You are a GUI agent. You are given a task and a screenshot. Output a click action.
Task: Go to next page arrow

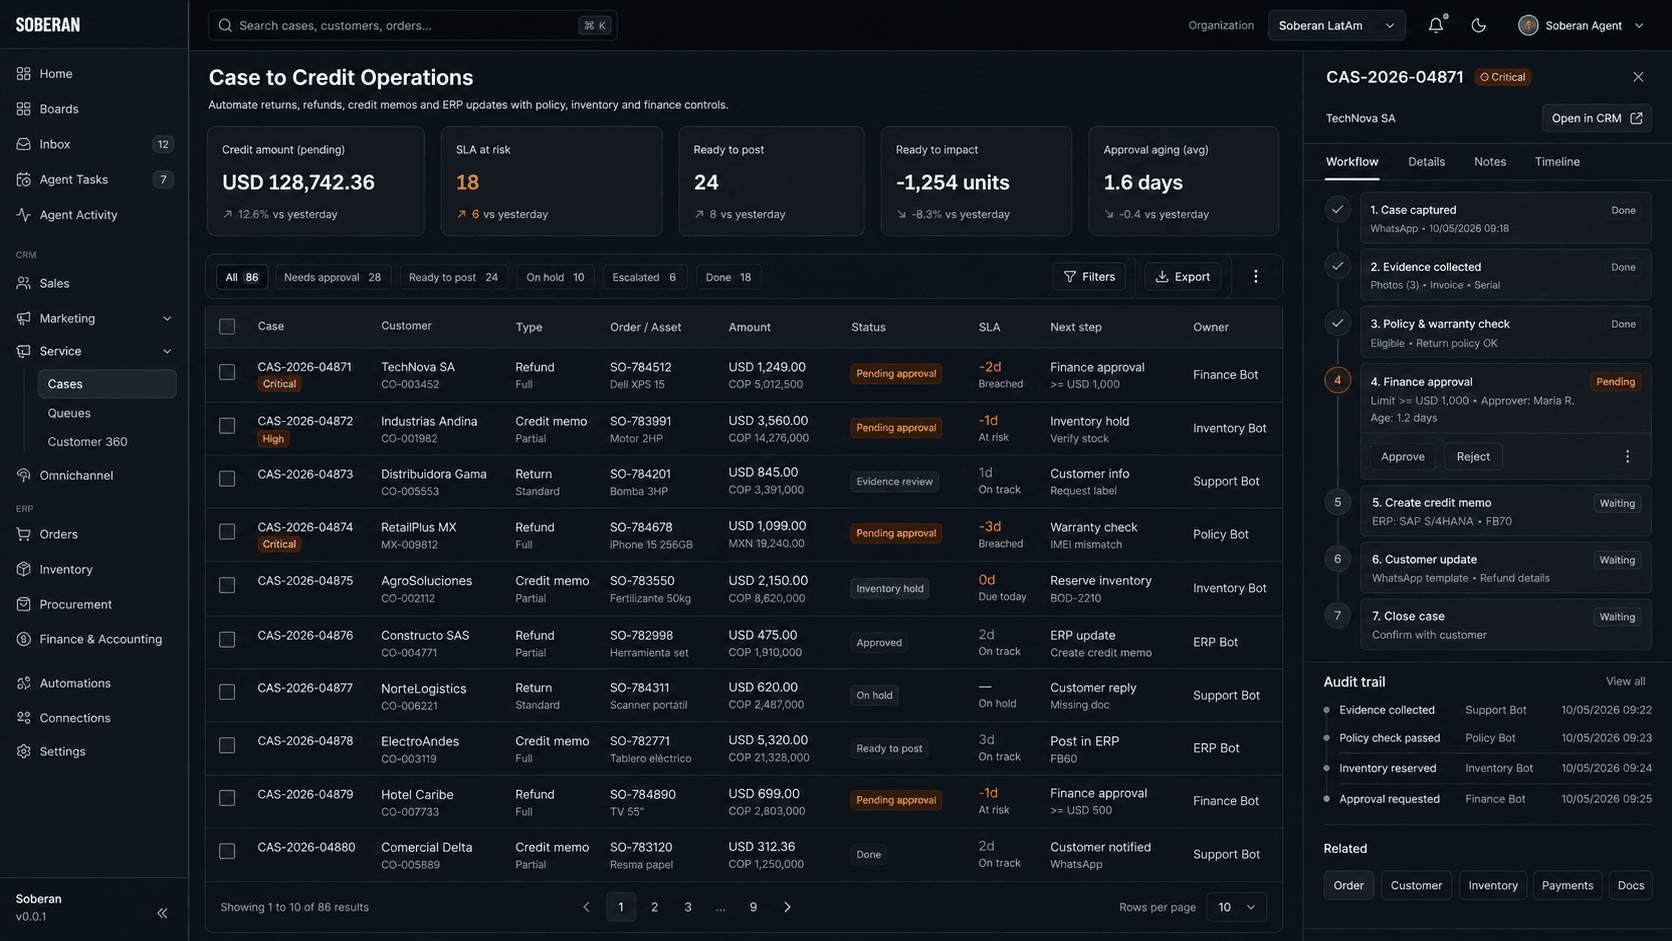pyautogui.click(x=787, y=908)
